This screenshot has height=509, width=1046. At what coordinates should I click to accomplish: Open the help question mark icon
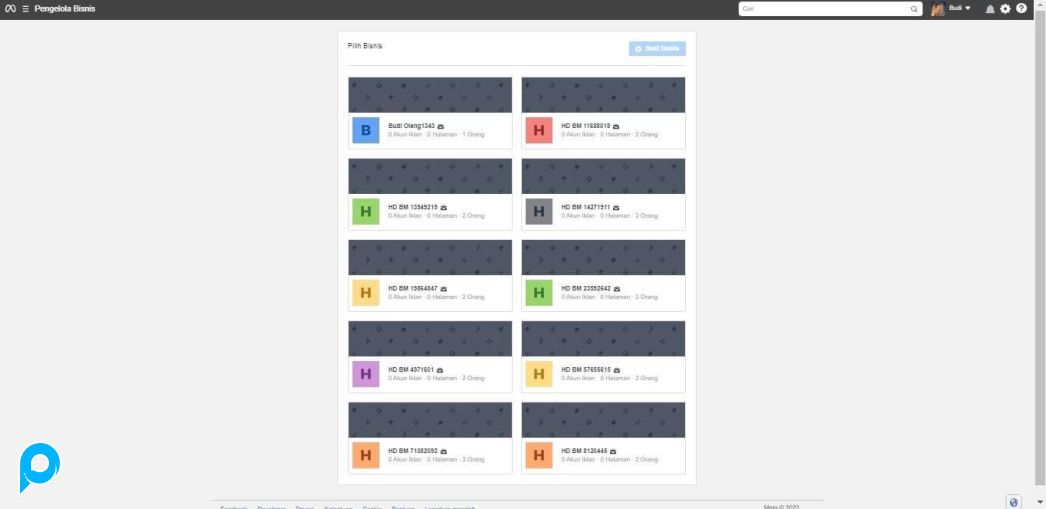click(1021, 8)
